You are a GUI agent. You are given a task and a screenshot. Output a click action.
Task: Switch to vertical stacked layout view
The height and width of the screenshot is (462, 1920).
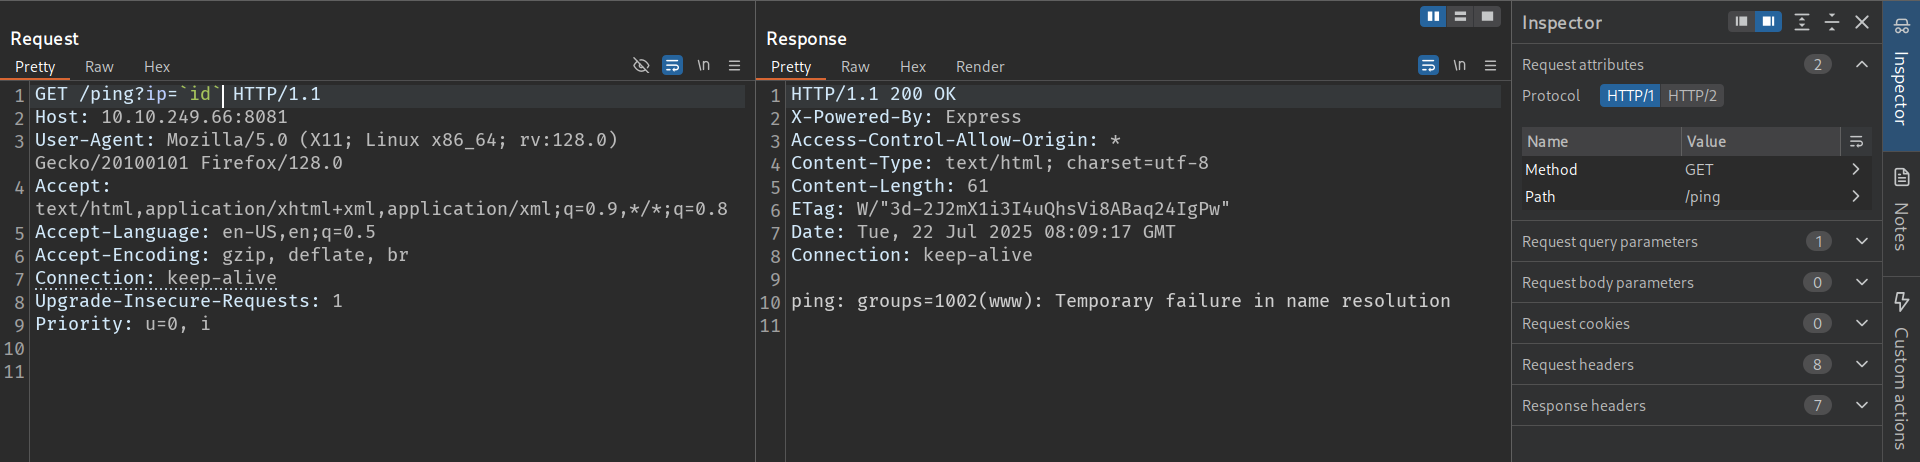click(1460, 16)
